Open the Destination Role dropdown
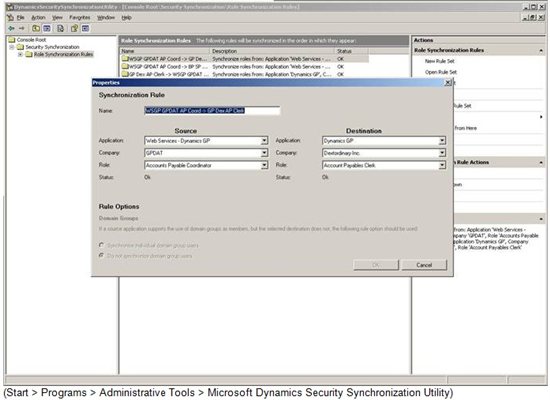 (442, 165)
